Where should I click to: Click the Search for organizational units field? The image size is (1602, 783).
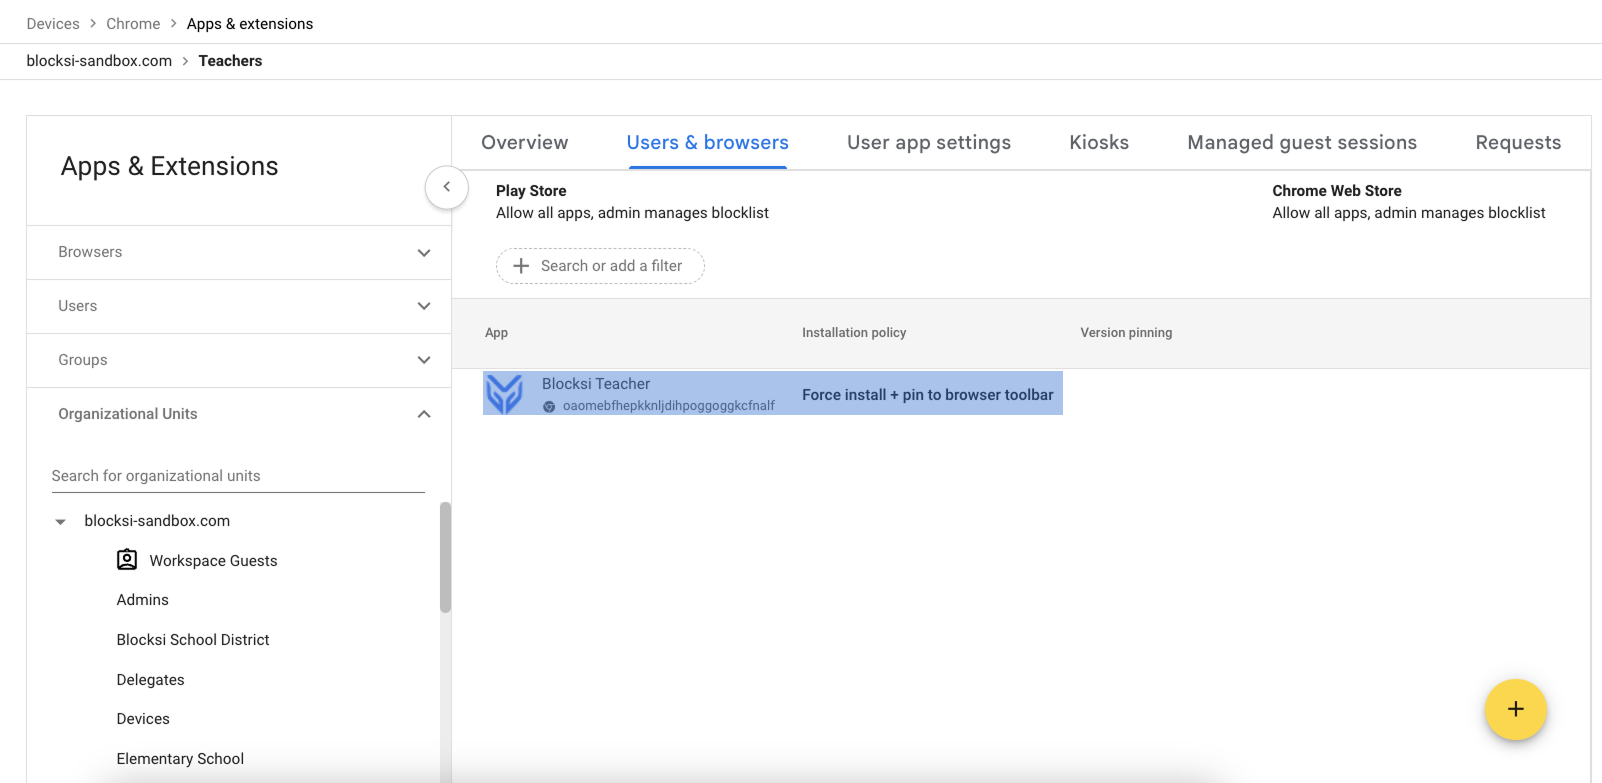pyautogui.click(x=238, y=476)
